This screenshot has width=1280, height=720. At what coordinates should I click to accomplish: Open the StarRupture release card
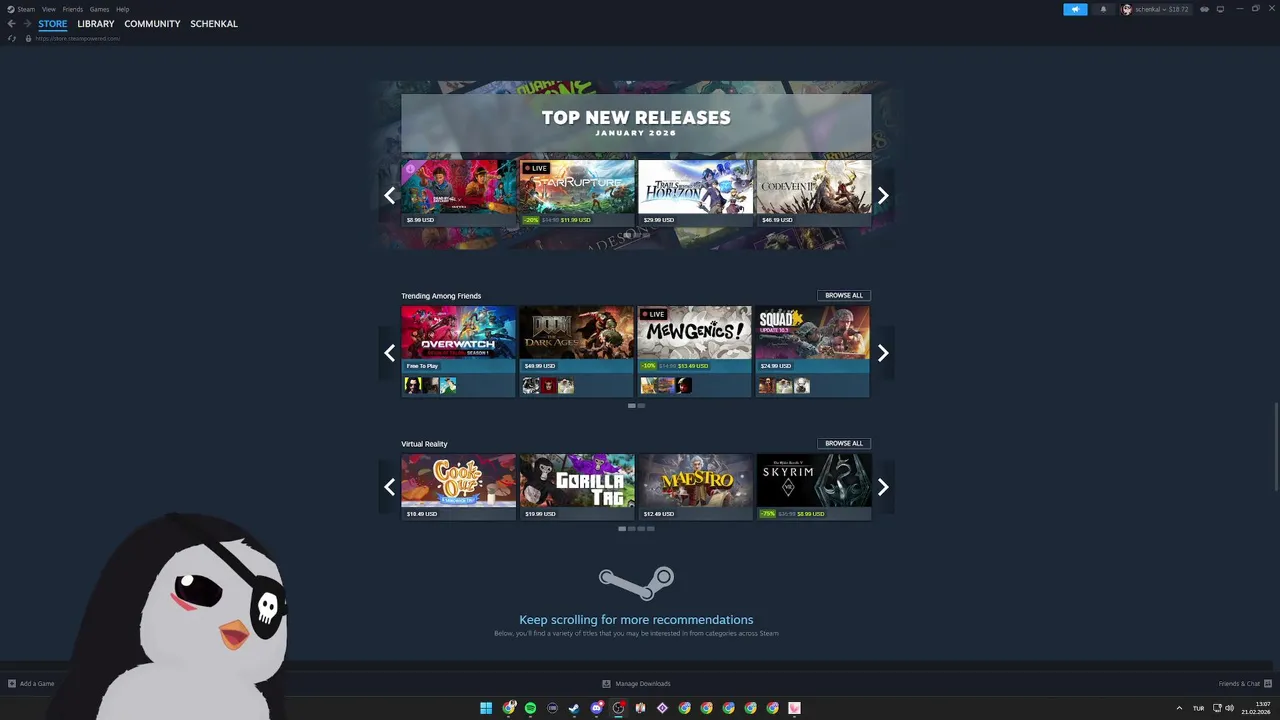(577, 193)
